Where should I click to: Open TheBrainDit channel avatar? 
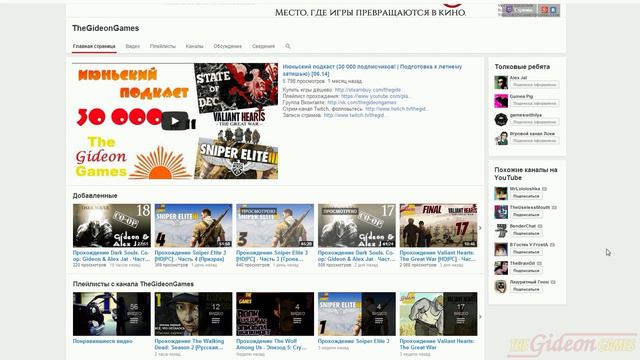pos(501,268)
